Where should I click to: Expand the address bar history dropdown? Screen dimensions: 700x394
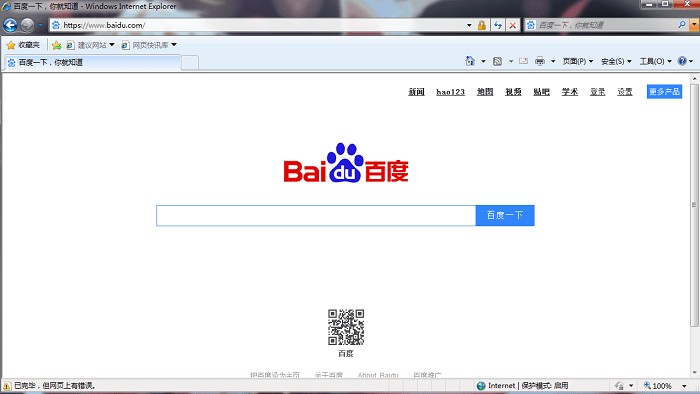(x=469, y=25)
